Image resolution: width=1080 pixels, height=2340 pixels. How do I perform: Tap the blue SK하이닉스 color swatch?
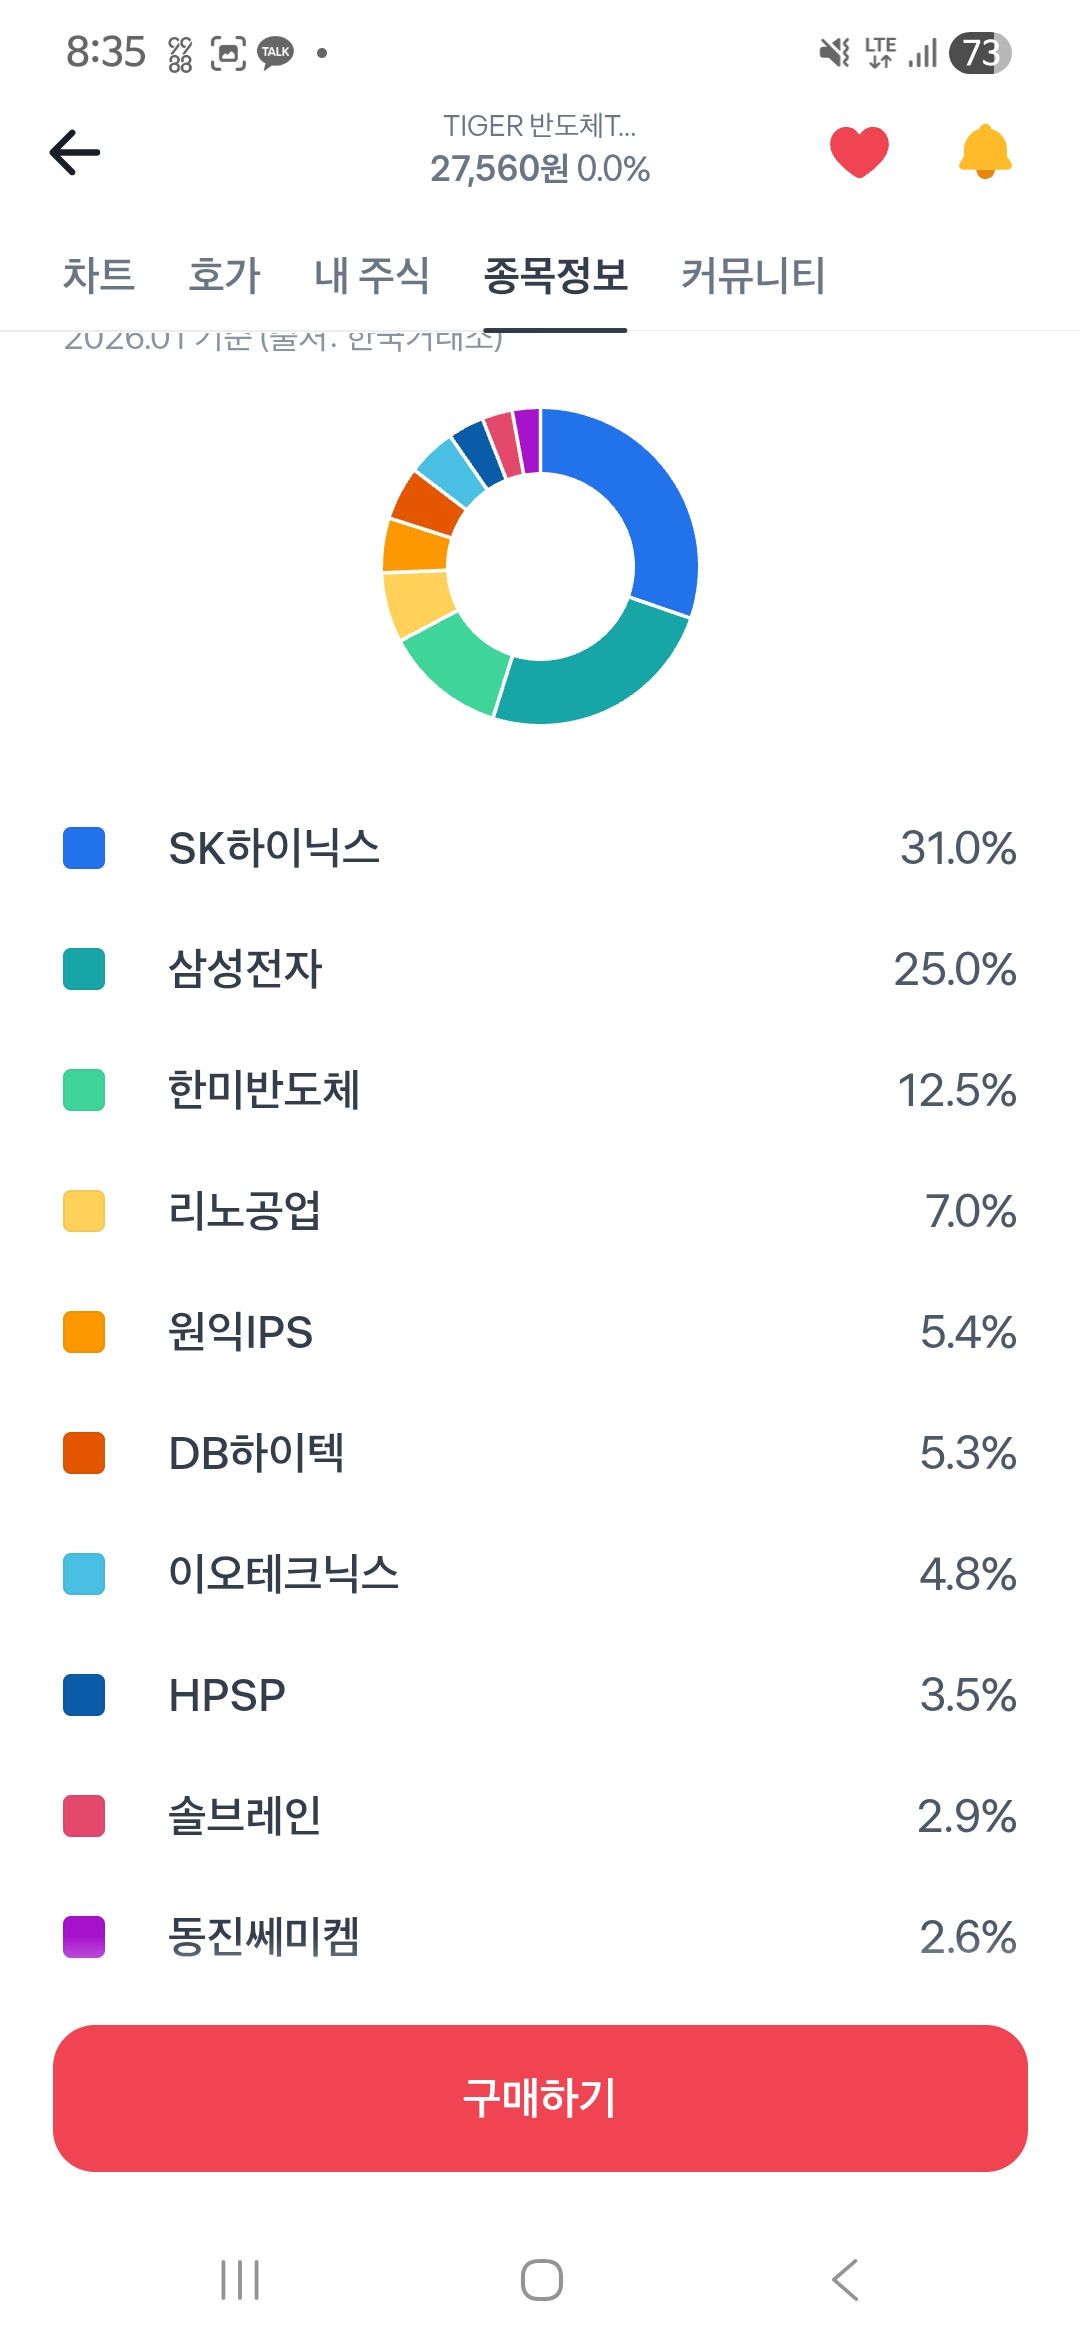(x=84, y=848)
